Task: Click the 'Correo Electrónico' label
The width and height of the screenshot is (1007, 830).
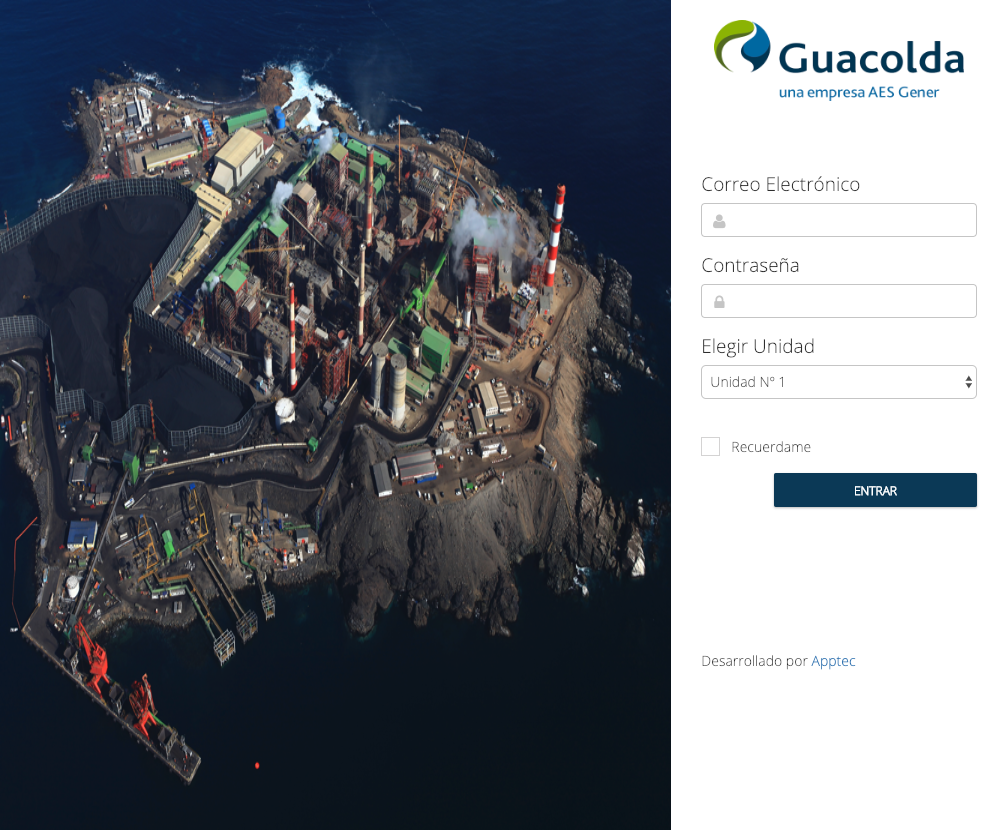Action: tap(780, 184)
